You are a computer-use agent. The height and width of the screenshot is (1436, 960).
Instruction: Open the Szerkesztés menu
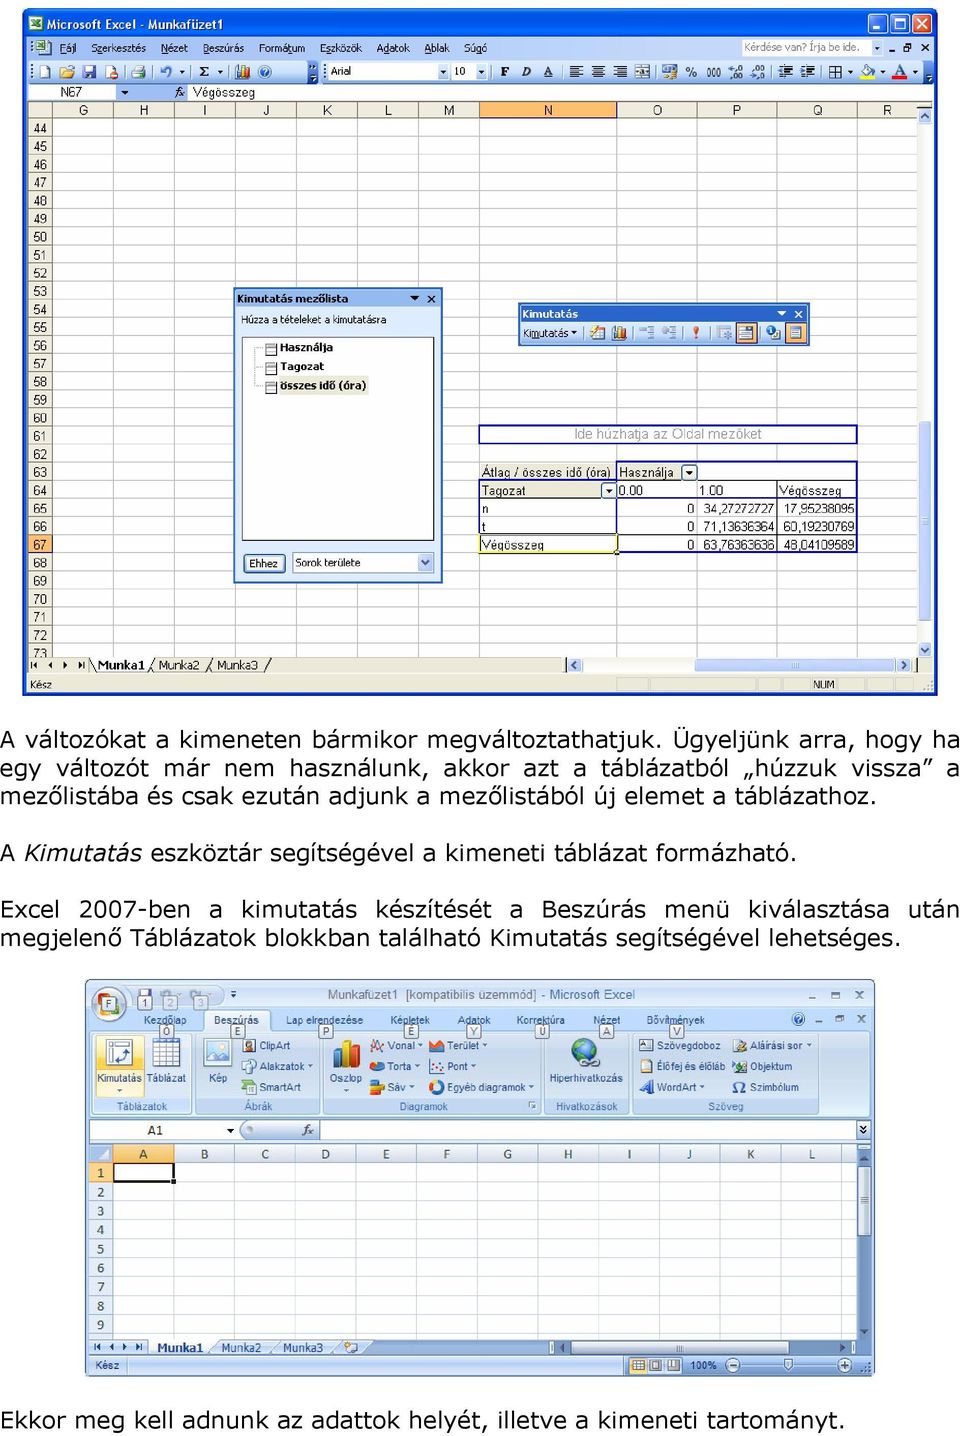coord(118,48)
